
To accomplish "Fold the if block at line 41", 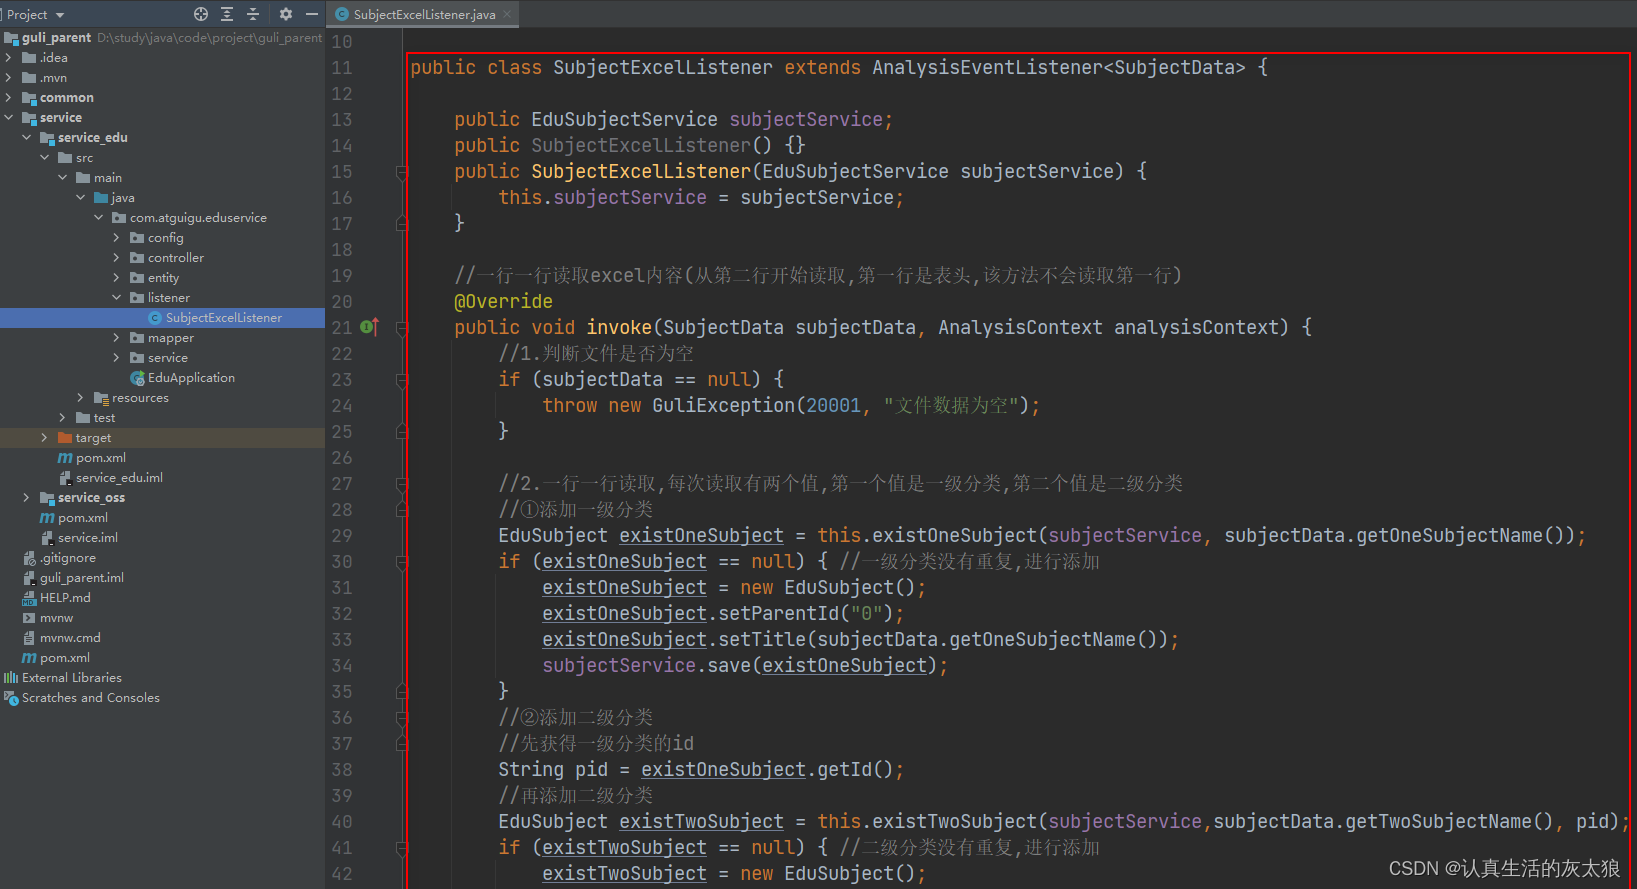I will [x=401, y=848].
